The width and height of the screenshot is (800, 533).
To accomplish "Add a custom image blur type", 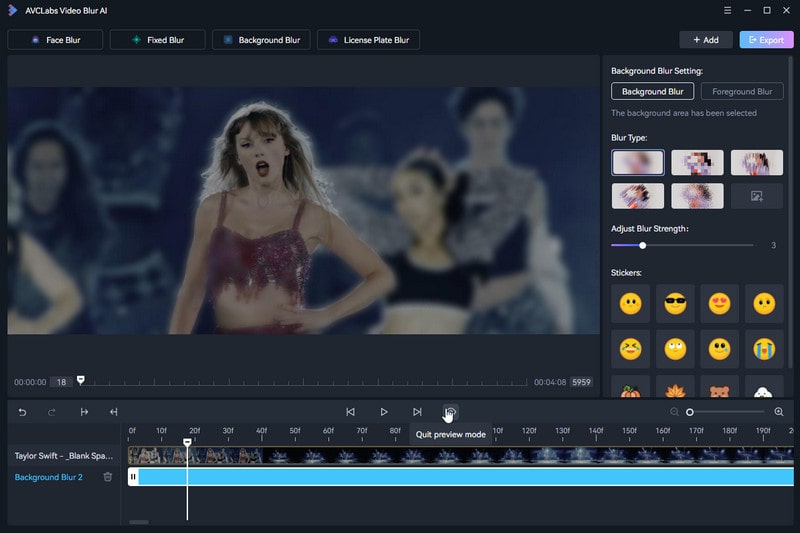I will point(757,196).
